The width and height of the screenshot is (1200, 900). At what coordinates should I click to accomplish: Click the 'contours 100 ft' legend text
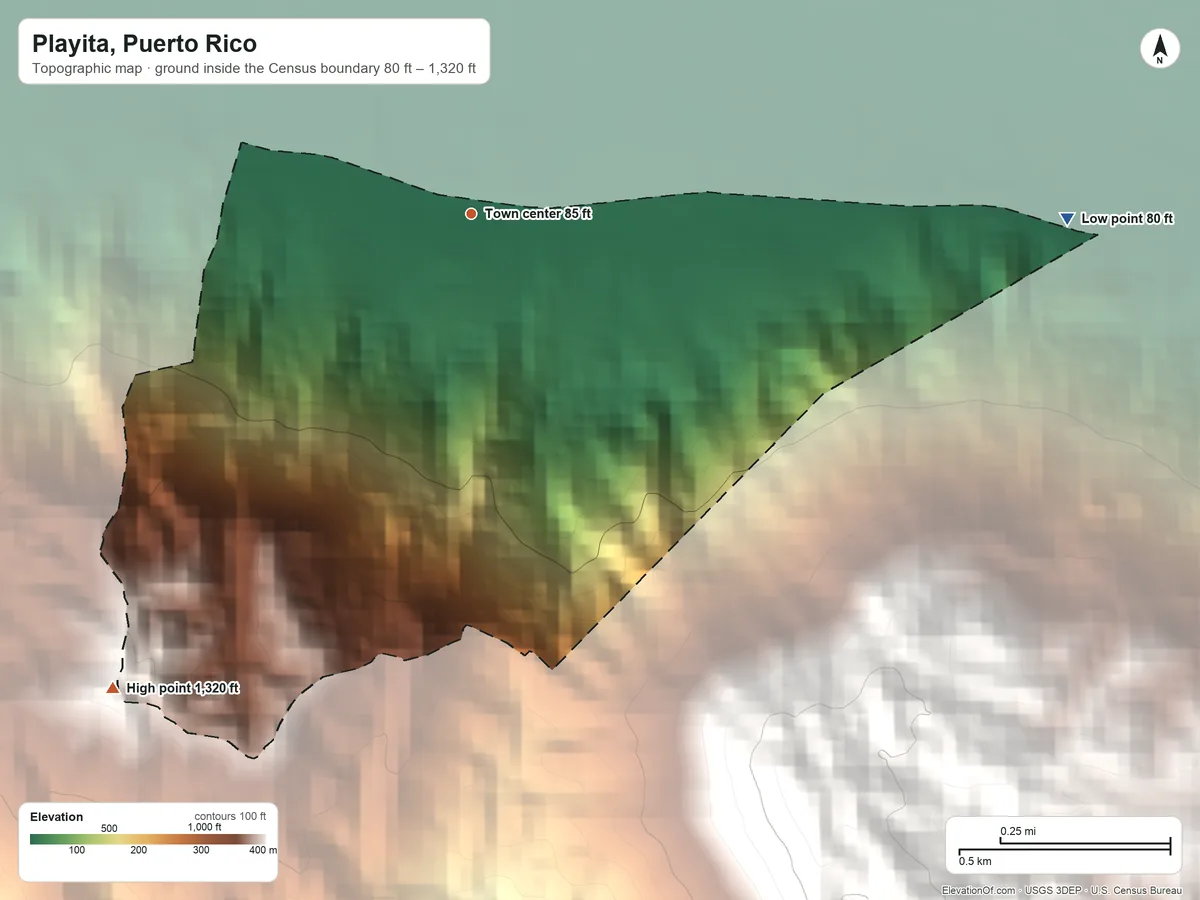230,816
